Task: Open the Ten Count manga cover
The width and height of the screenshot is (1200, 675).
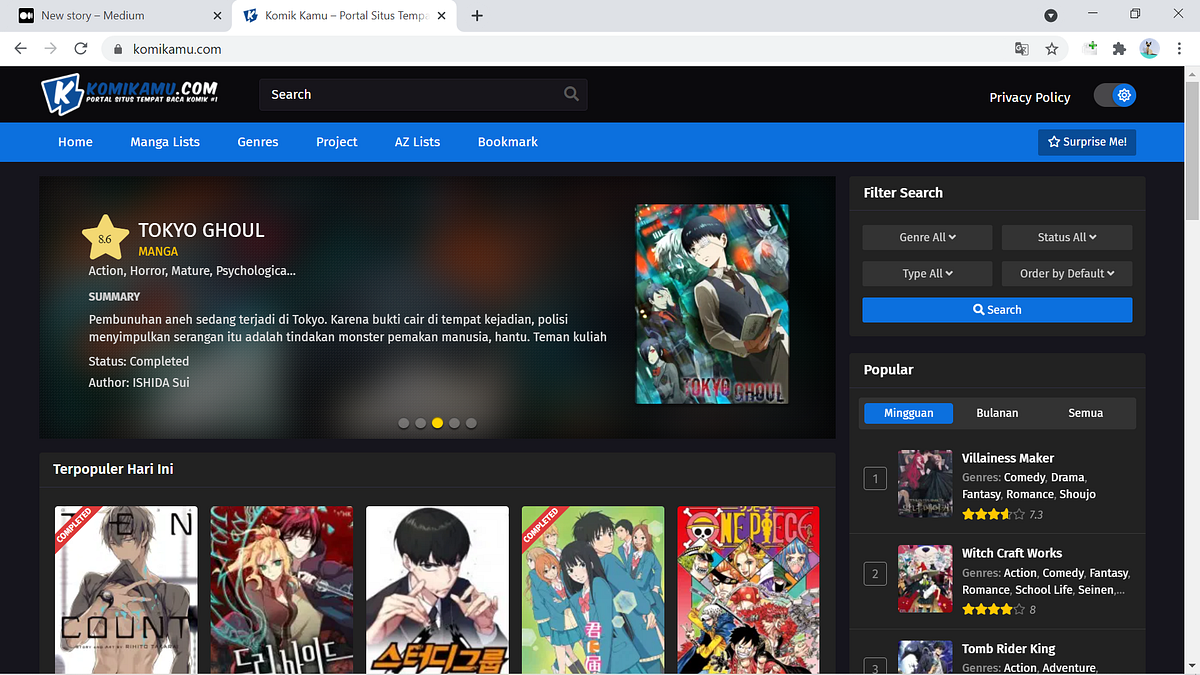Action: pyautogui.click(x=126, y=590)
